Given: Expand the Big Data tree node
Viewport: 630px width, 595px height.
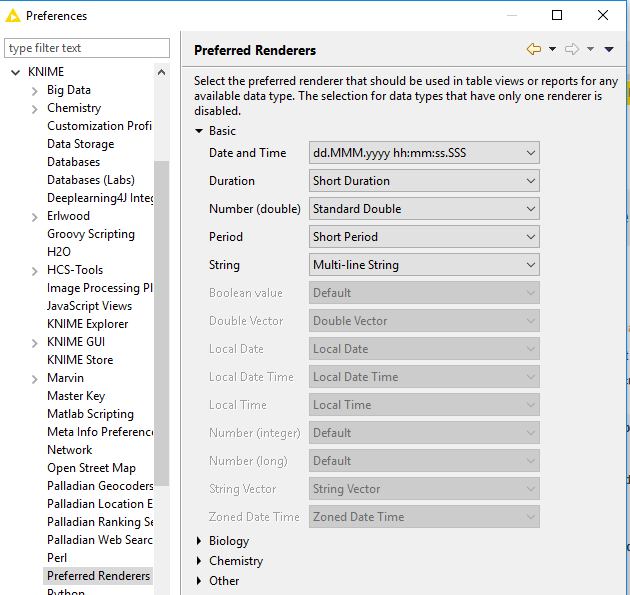Looking at the screenshot, I should click(x=35, y=90).
